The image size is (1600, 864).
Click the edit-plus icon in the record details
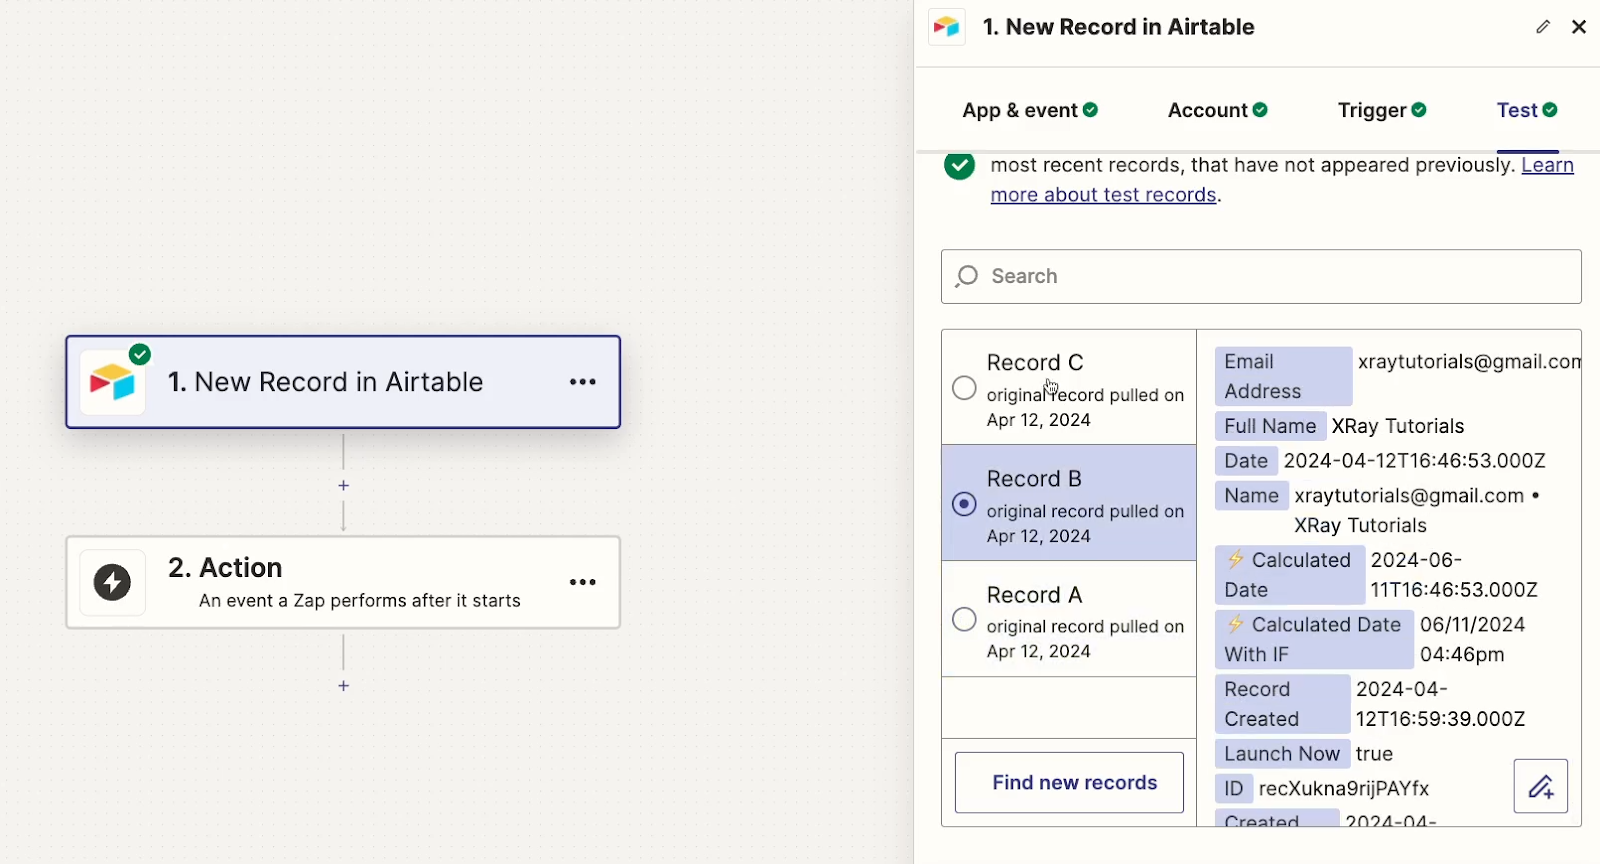tap(1541, 786)
